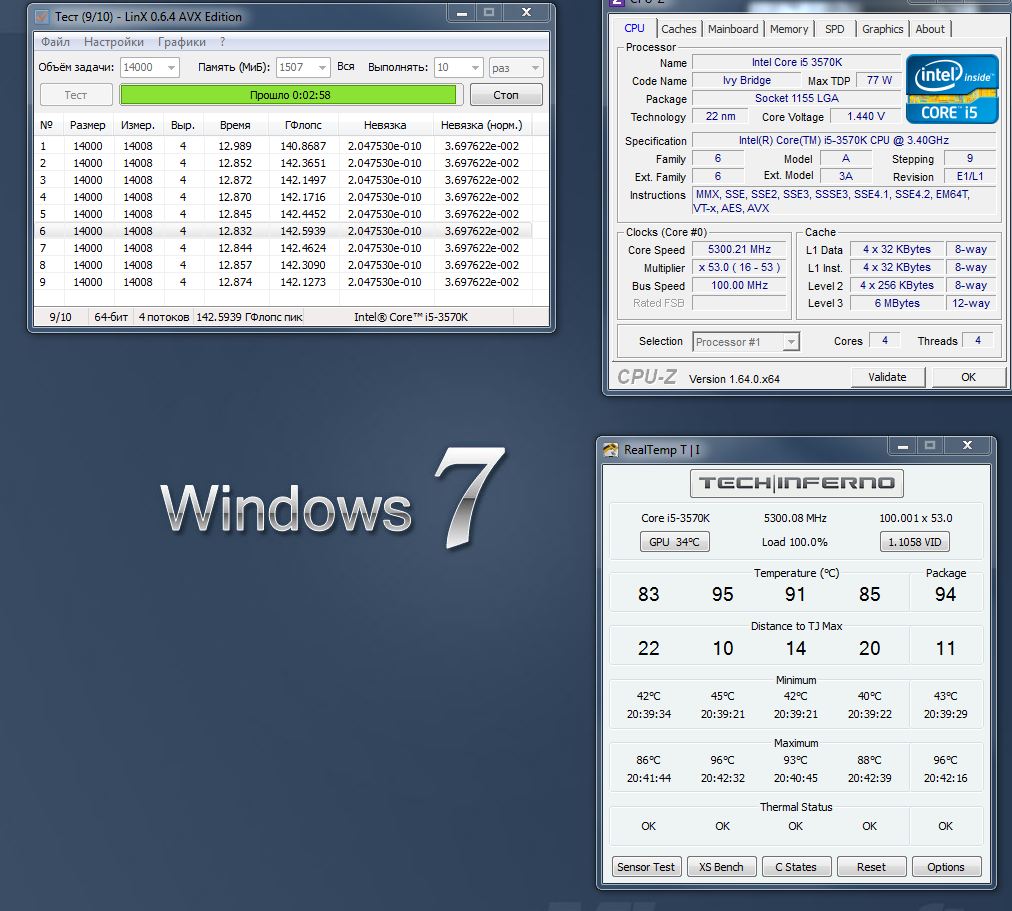Select result row with 140.8687 ГФлопс

[x=283, y=146]
